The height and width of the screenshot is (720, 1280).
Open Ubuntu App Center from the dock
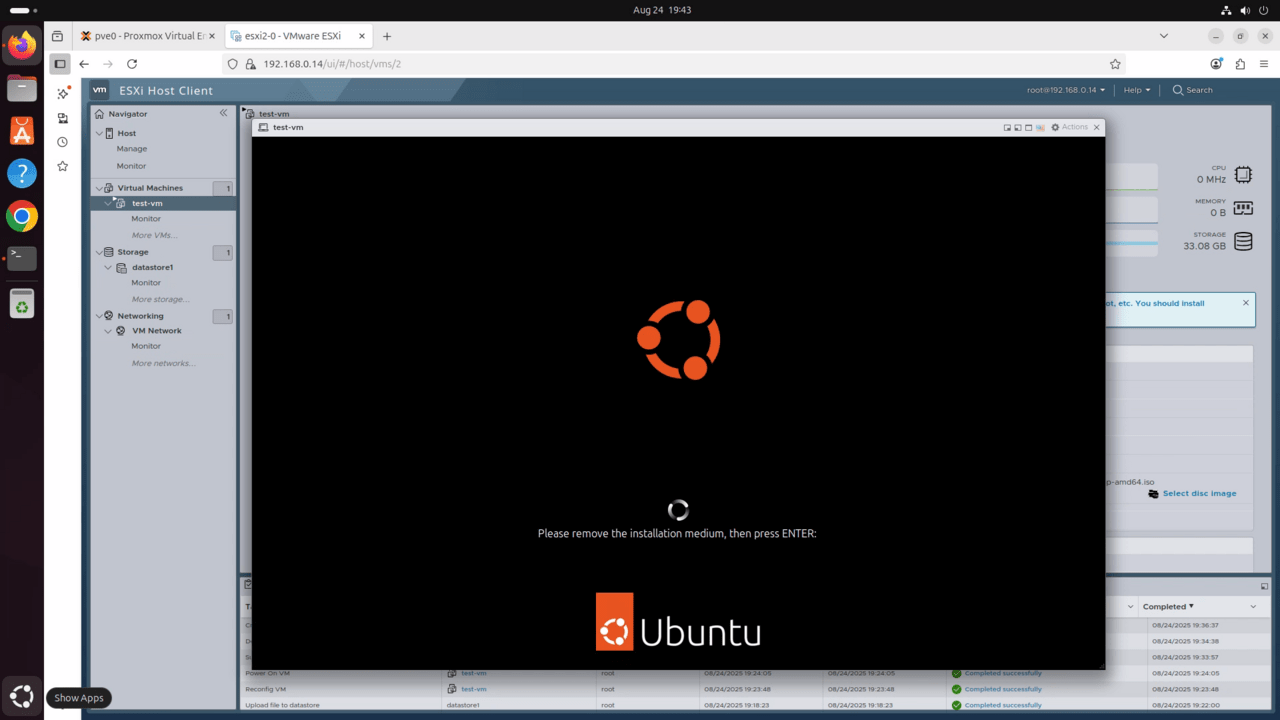point(22,130)
